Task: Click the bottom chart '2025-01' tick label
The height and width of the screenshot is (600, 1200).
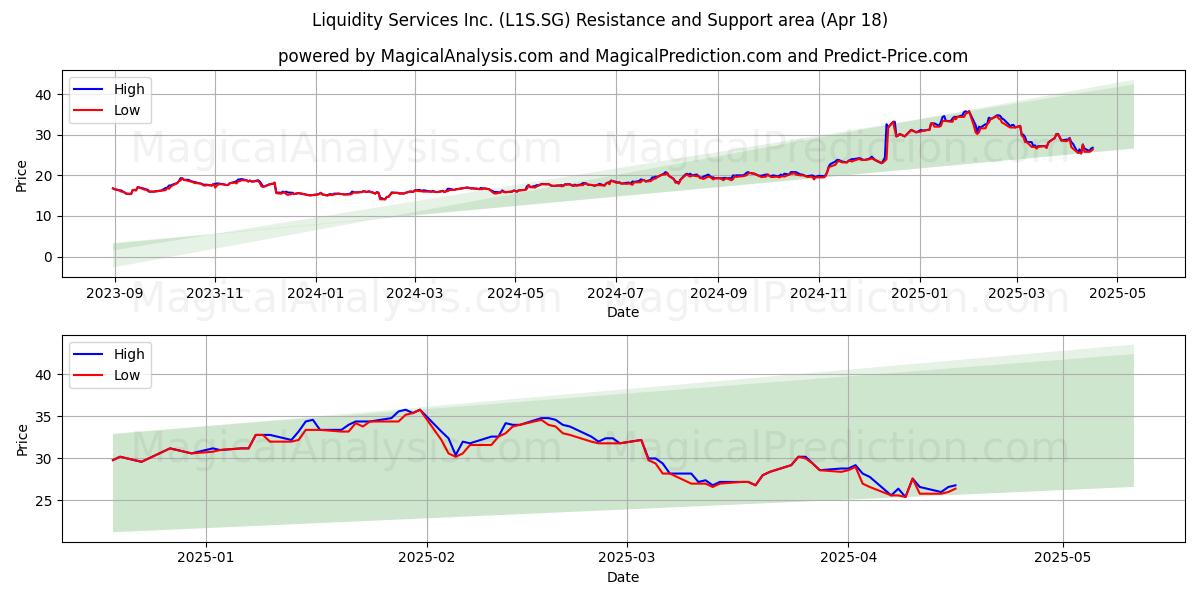Action: pyautogui.click(x=206, y=558)
